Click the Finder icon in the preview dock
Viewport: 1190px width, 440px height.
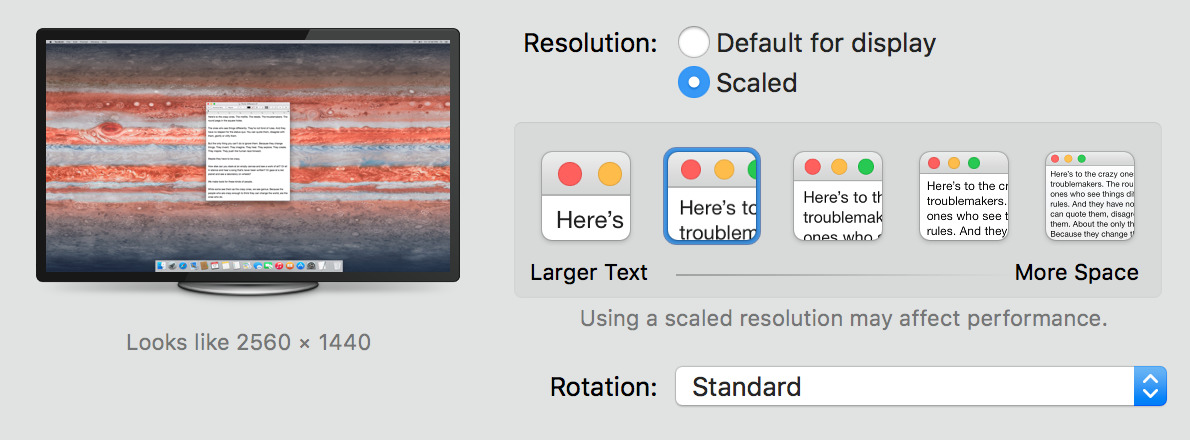click(162, 266)
